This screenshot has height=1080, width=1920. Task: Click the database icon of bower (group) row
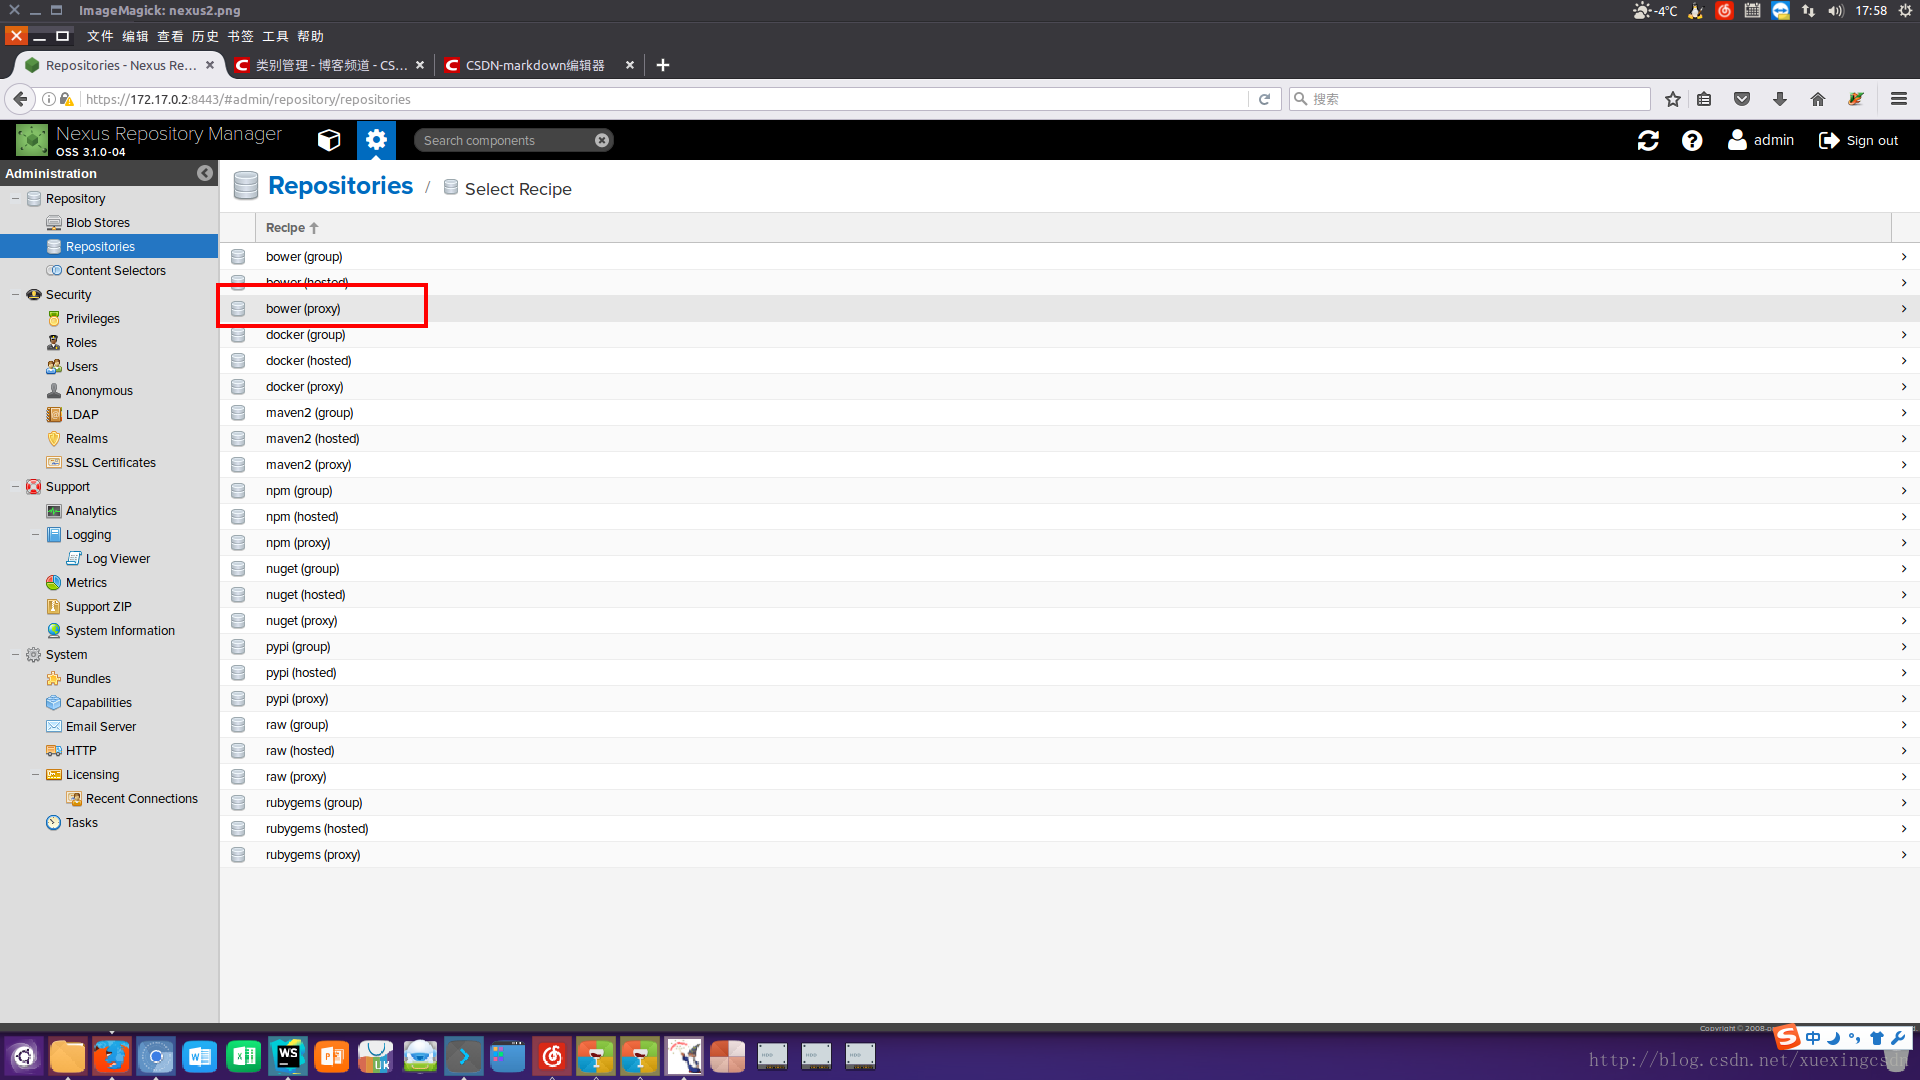point(238,257)
